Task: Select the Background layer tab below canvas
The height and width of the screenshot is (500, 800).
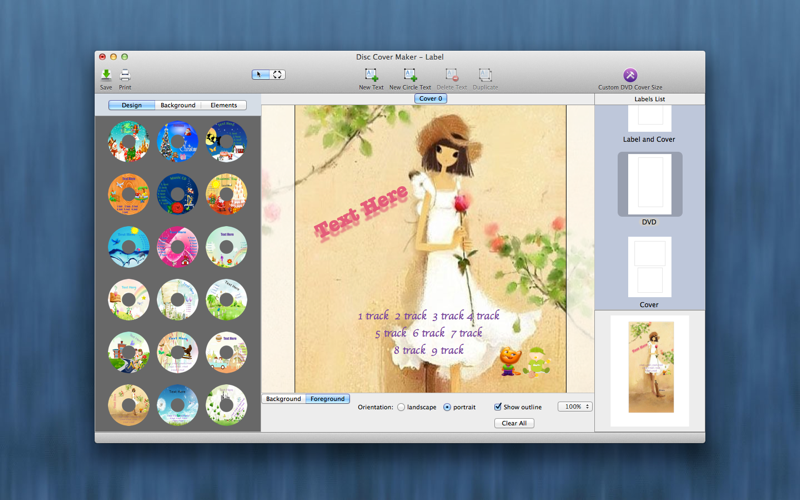Action: point(283,399)
